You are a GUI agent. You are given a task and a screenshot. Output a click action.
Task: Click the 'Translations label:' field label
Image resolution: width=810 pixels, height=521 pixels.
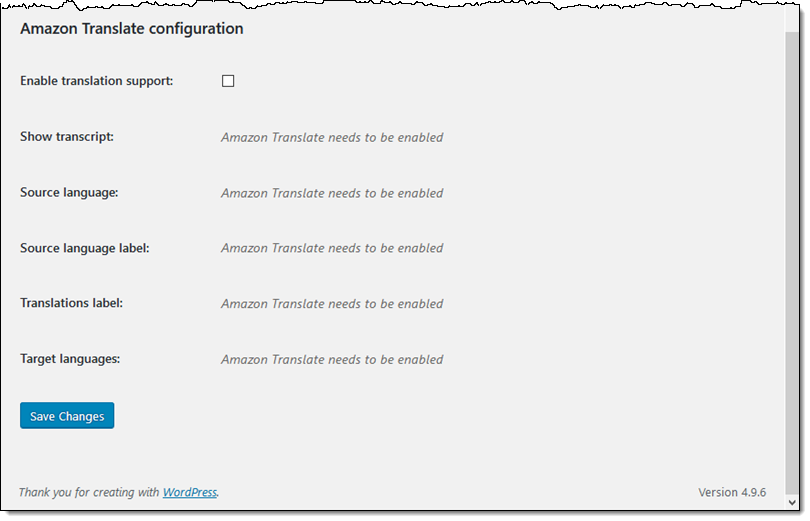tap(71, 303)
